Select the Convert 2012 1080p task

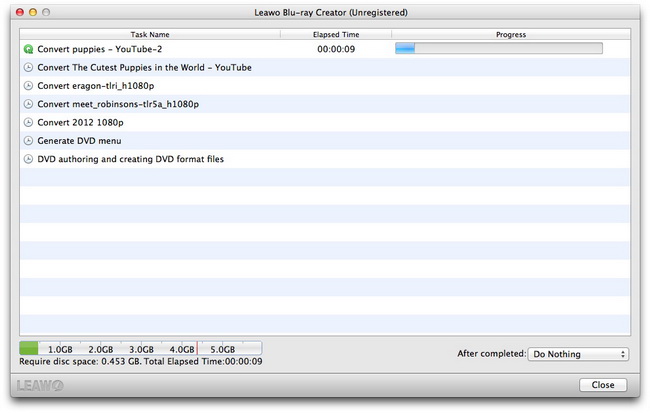[x=325, y=122]
